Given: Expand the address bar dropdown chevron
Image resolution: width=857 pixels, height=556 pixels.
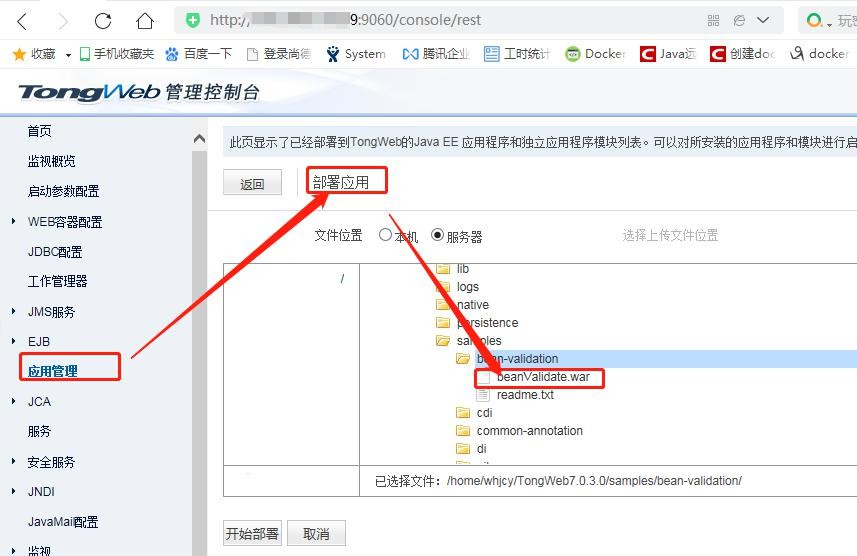Looking at the screenshot, I should pyautogui.click(x=763, y=20).
